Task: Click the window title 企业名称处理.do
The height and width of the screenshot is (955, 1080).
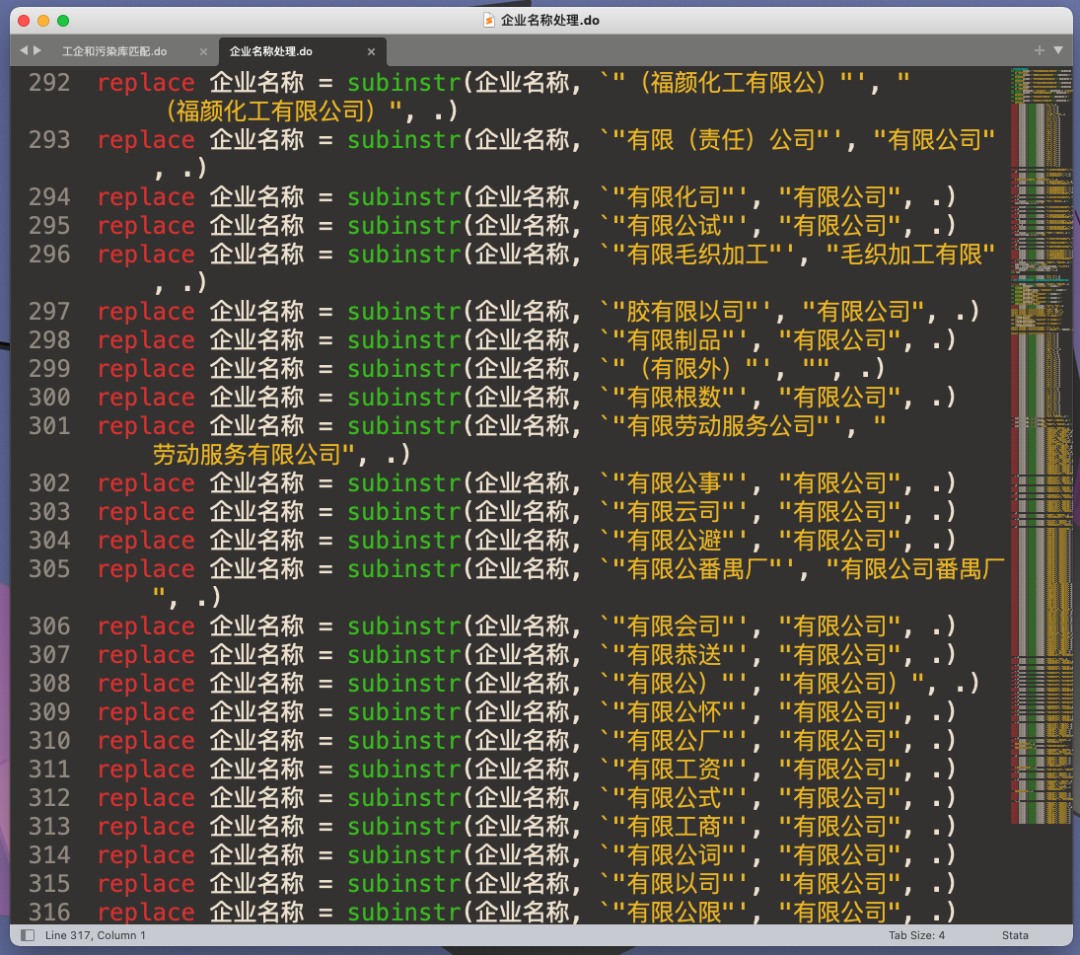Action: (x=550, y=20)
